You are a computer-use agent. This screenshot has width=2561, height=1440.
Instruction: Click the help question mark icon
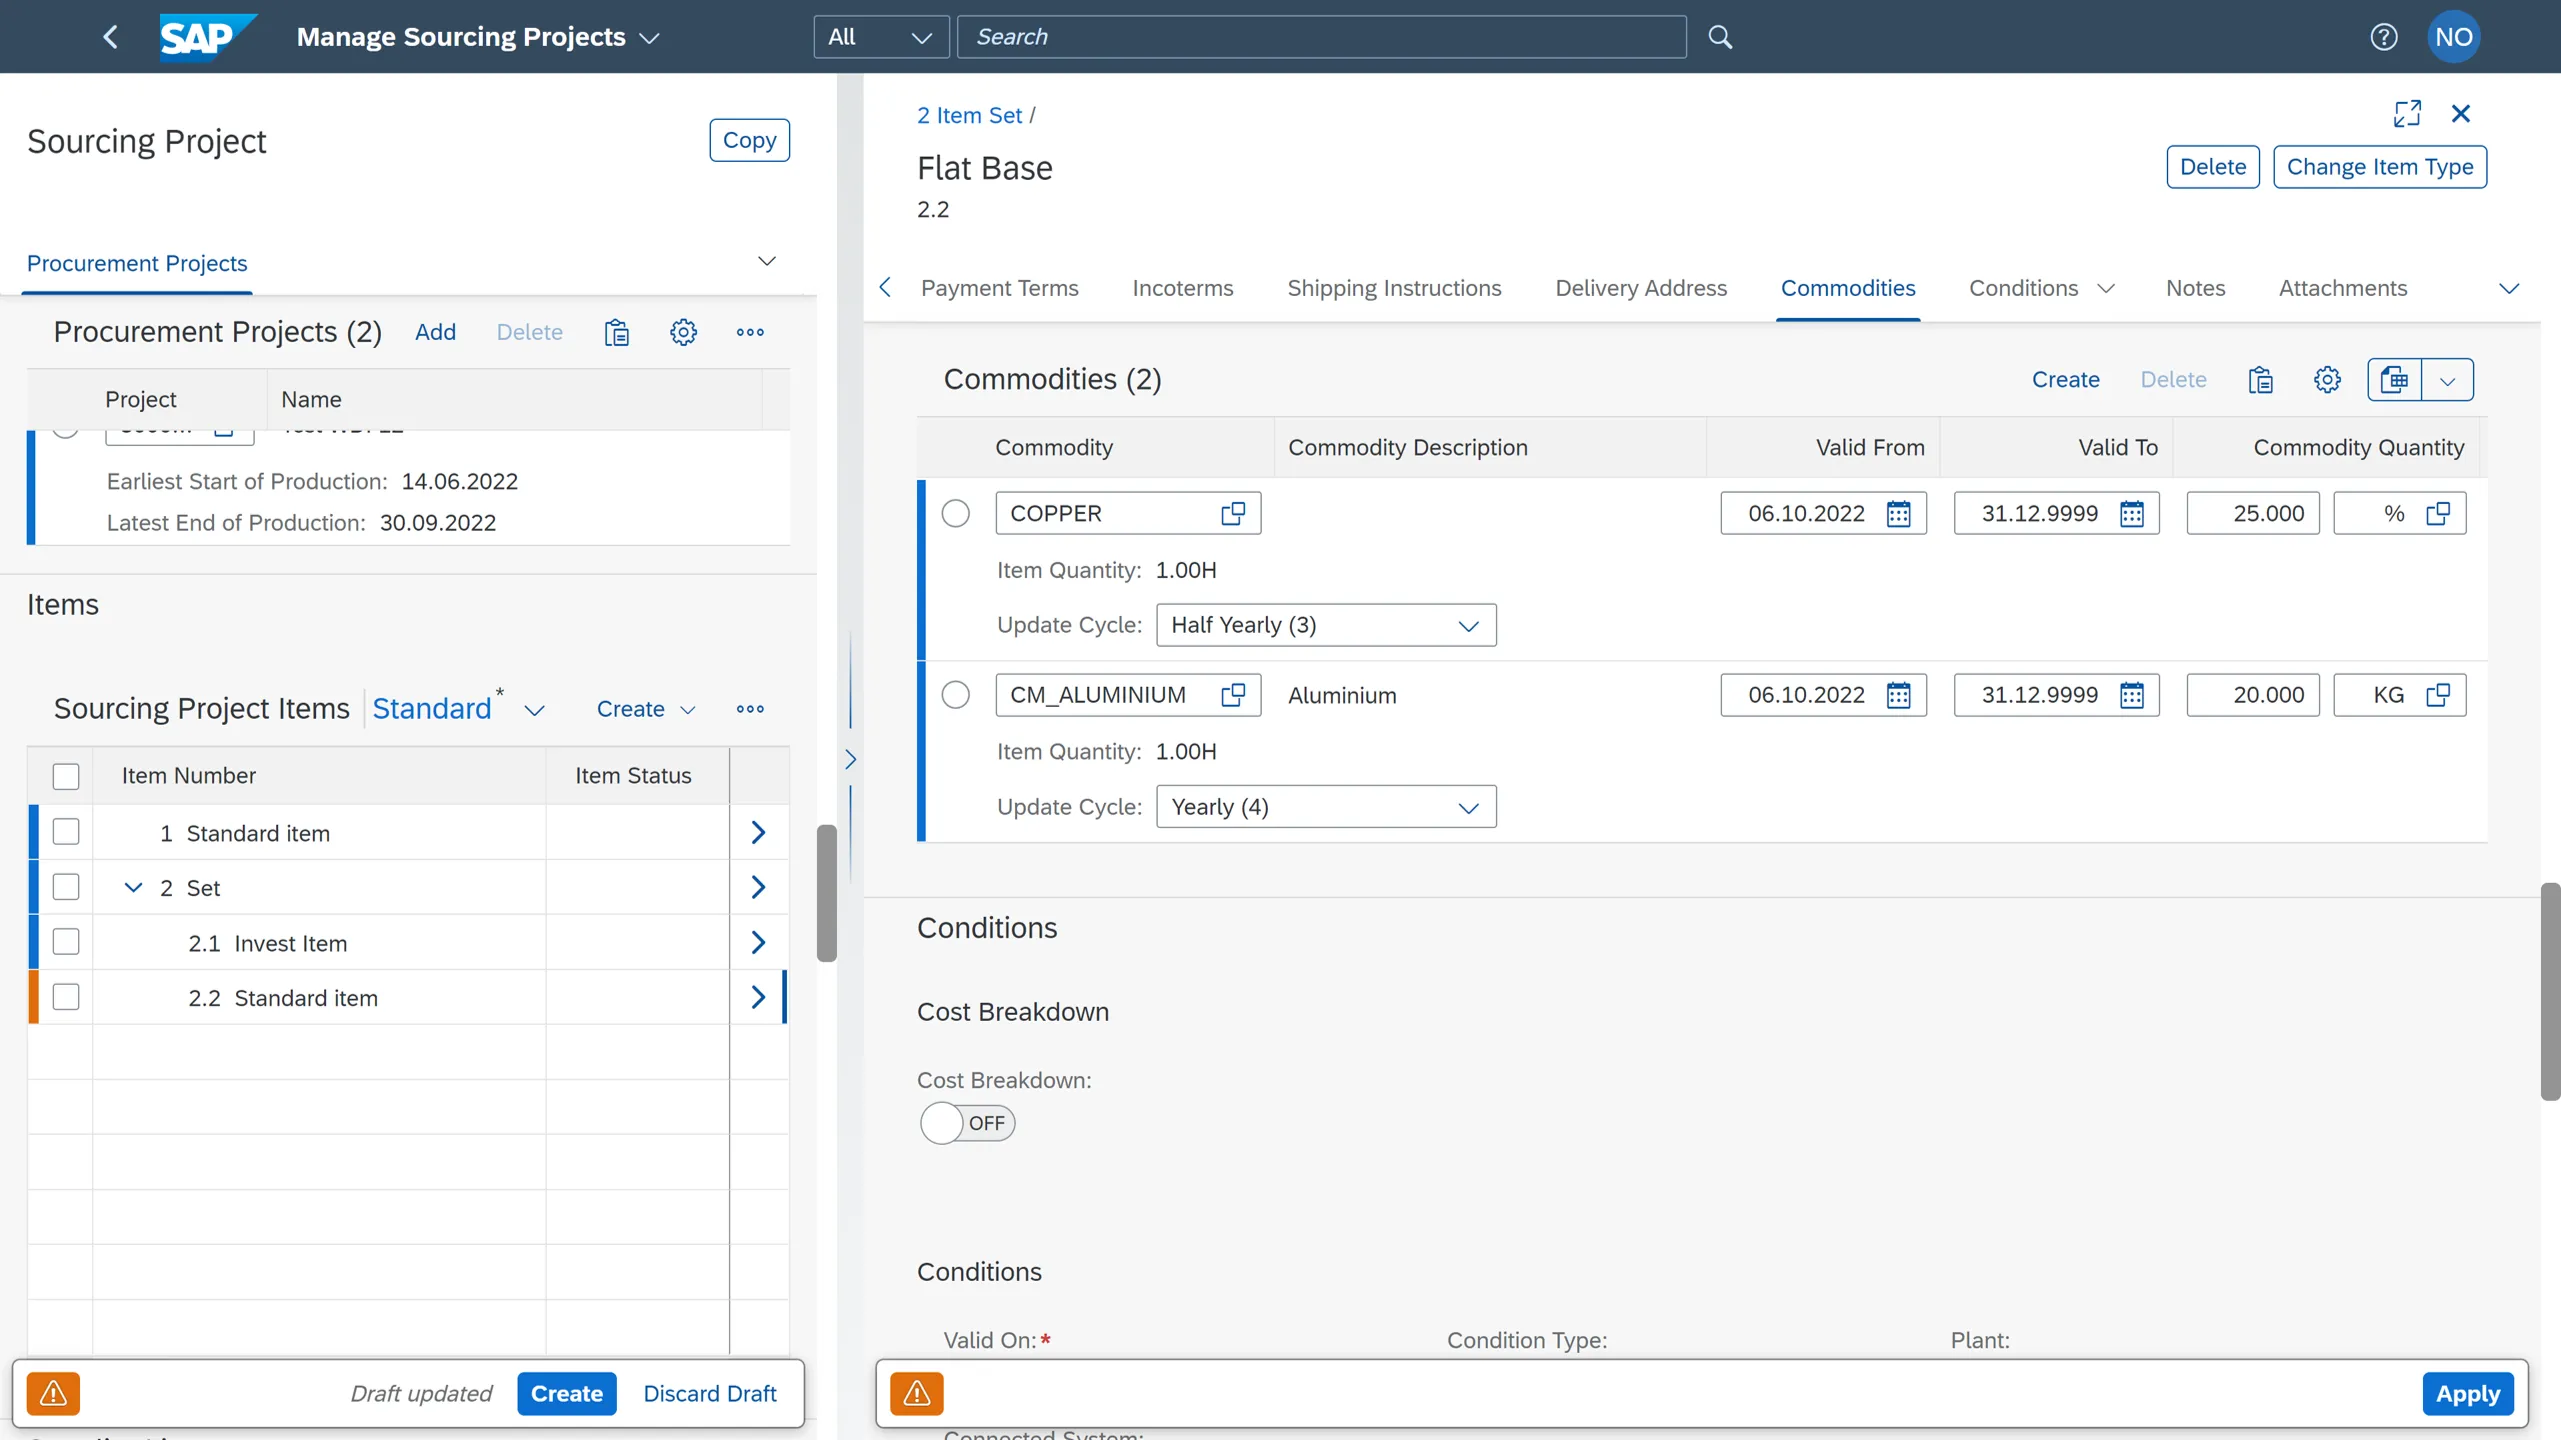tap(2384, 36)
